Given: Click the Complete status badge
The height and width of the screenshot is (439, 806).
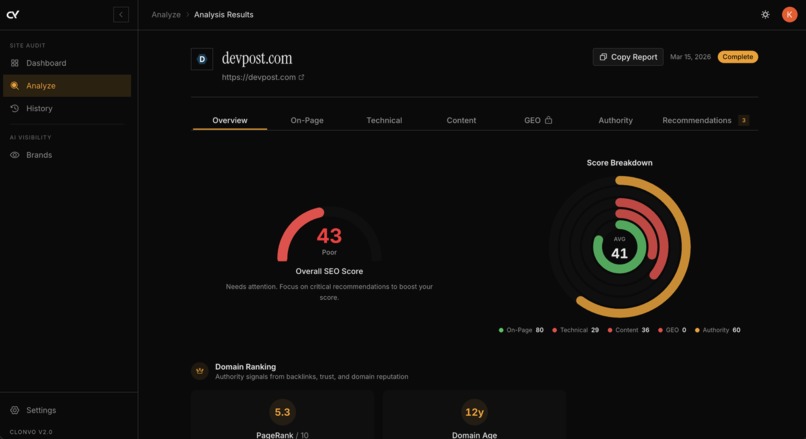Looking at the screenshot, I should [x=738, y=57].
